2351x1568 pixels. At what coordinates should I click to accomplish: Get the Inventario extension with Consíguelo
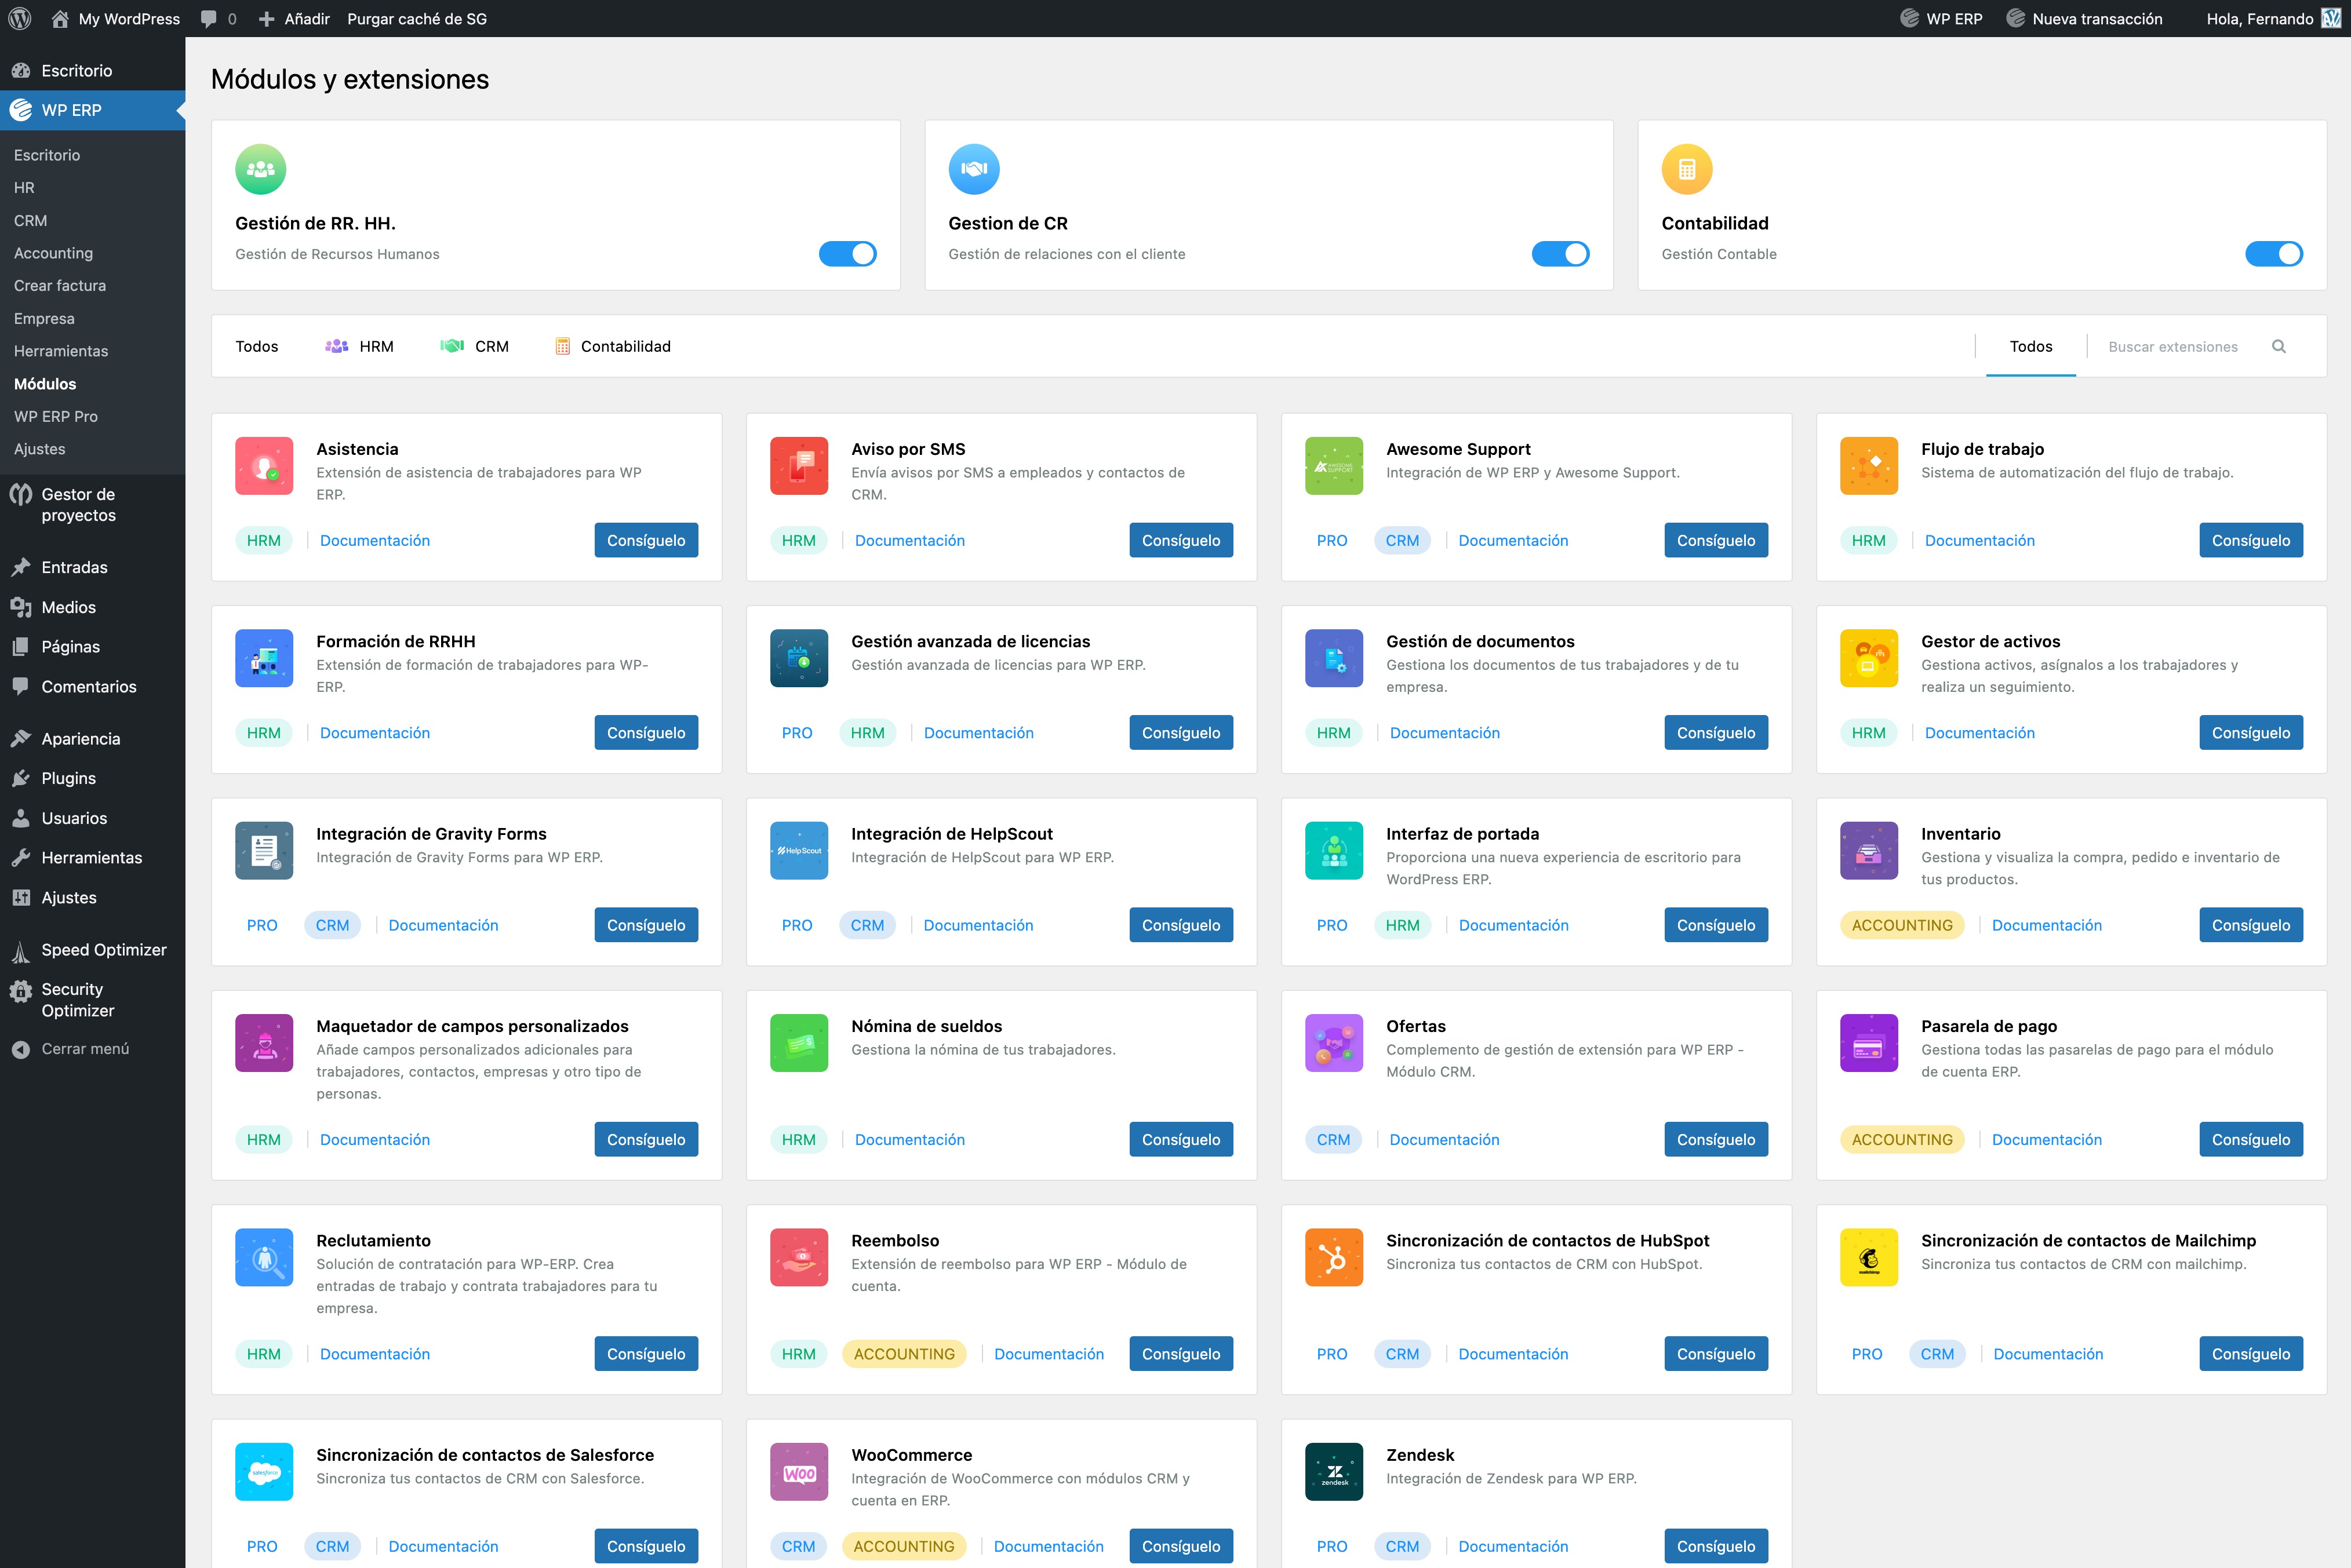(2251, 925)
